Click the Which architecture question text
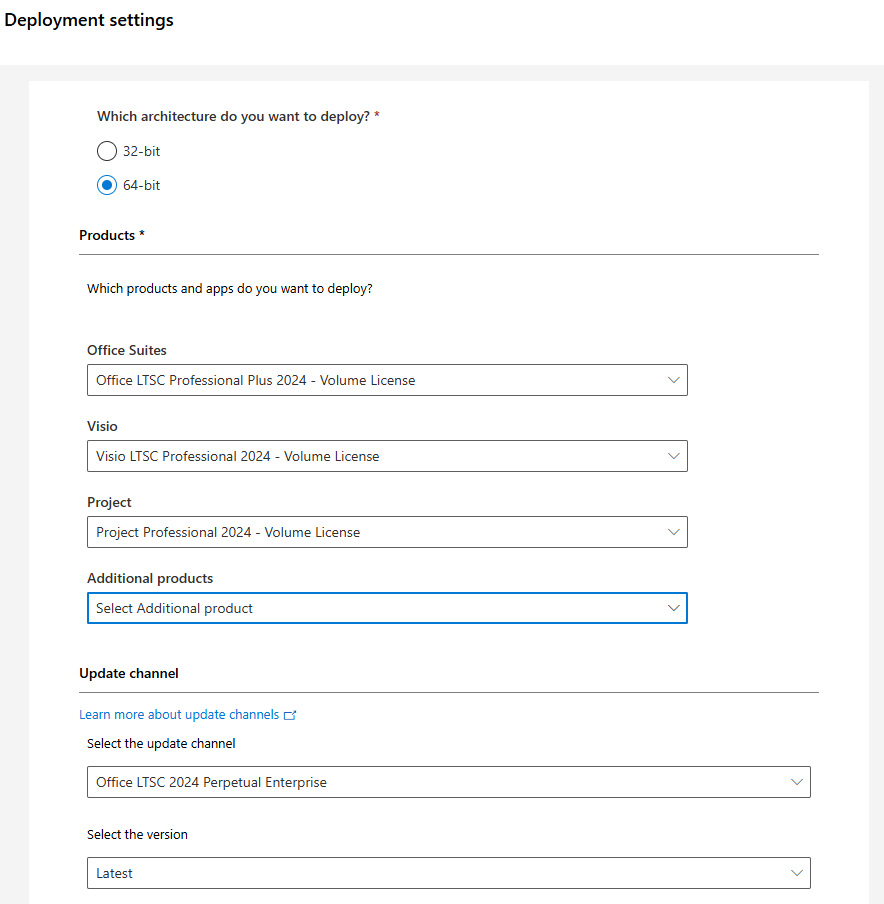The image size is (884, 904). click(234, 116)
